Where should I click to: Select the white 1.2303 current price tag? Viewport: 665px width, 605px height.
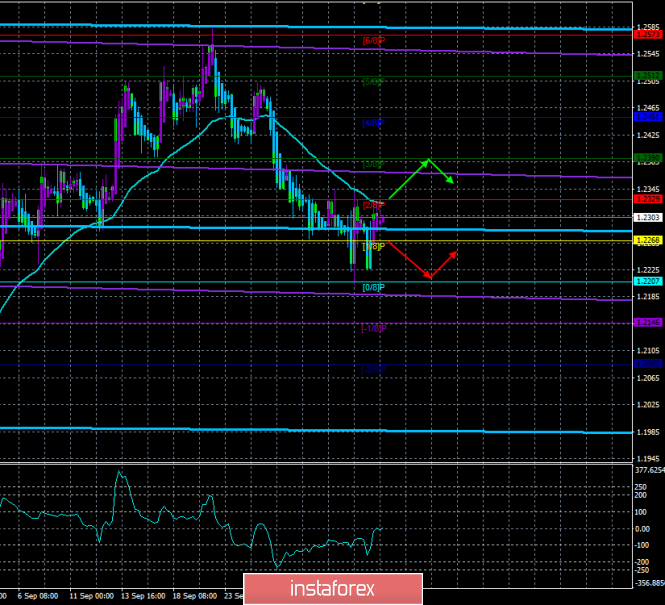pyautogui.click(x=647, y=217)
